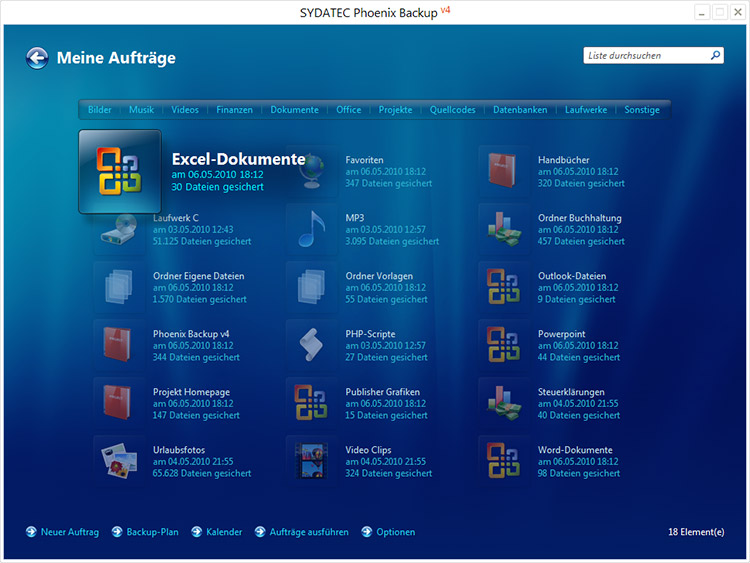This screenshot has width=750, height=563.
Task: Open the Handbücher book icon
Action: click(x=504, y=171)
